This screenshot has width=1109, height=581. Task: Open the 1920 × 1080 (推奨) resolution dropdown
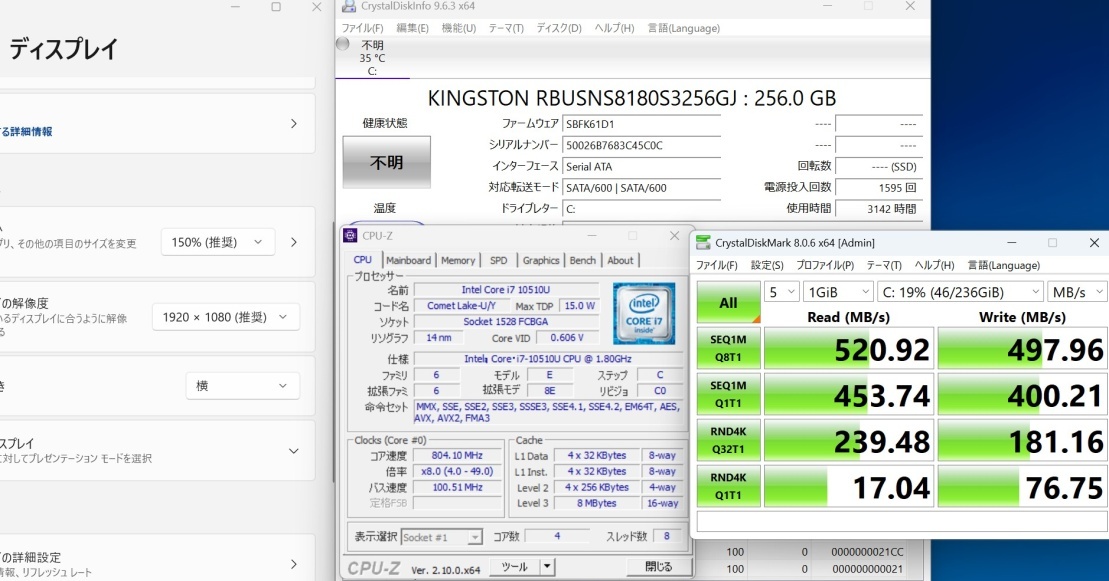click(x=226, y=317)
